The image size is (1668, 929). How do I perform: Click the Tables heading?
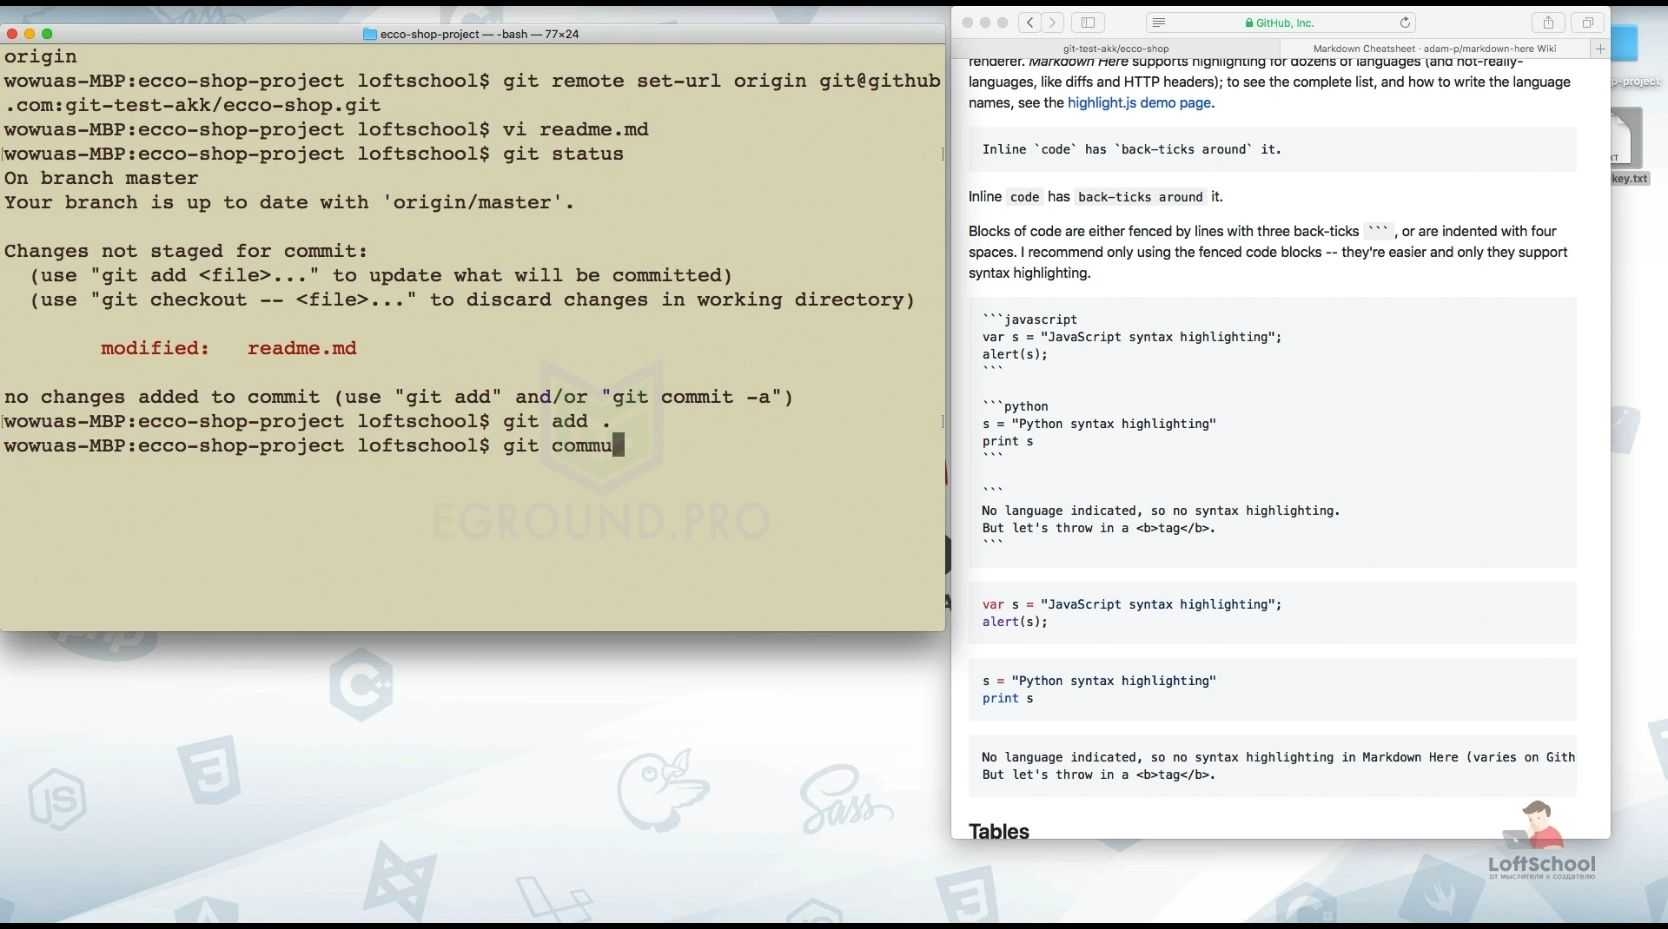pos(998,831)
